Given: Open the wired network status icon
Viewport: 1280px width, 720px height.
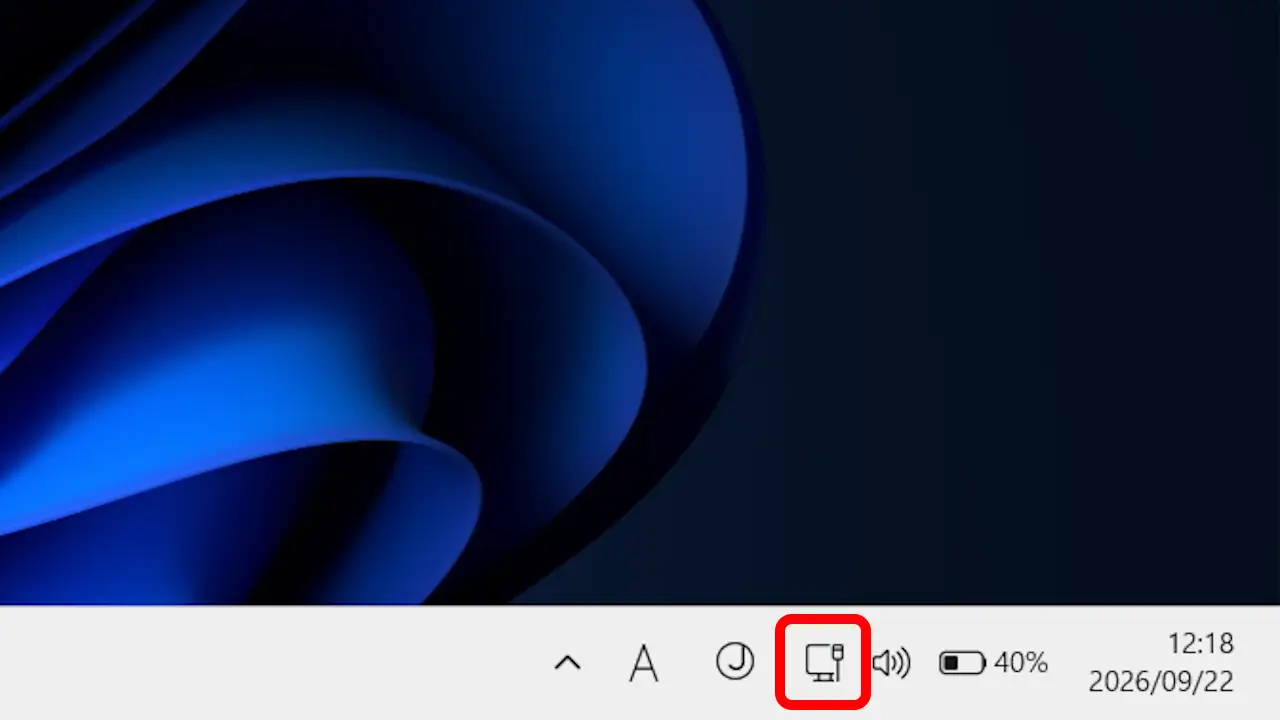Looking at the screenshot, I should (825, 663).
